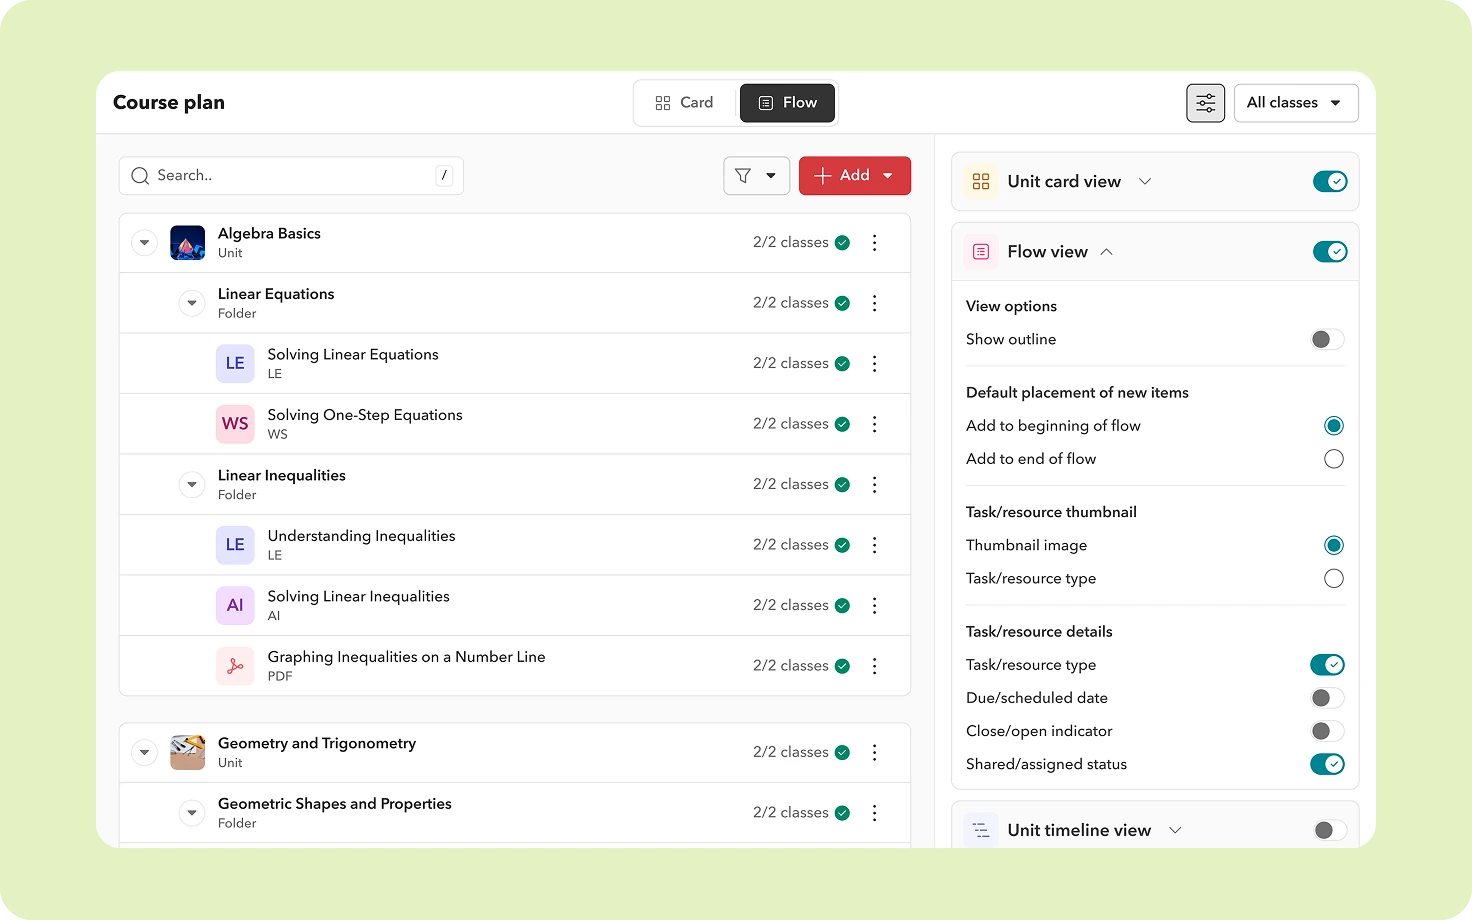Click the slash shortcut badge in search
The width and height of the screenshot is (1472, 920).
[x=444, y=176]
